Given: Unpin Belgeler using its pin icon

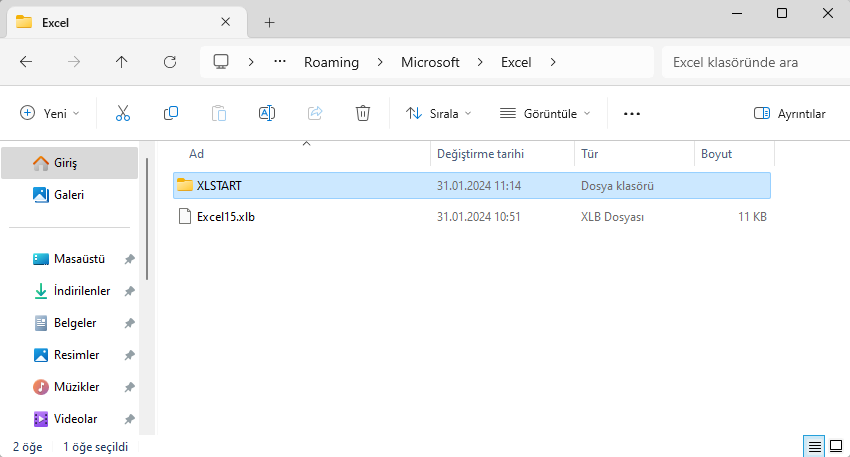Looking at the screenshot, I should tap(130, 323).
